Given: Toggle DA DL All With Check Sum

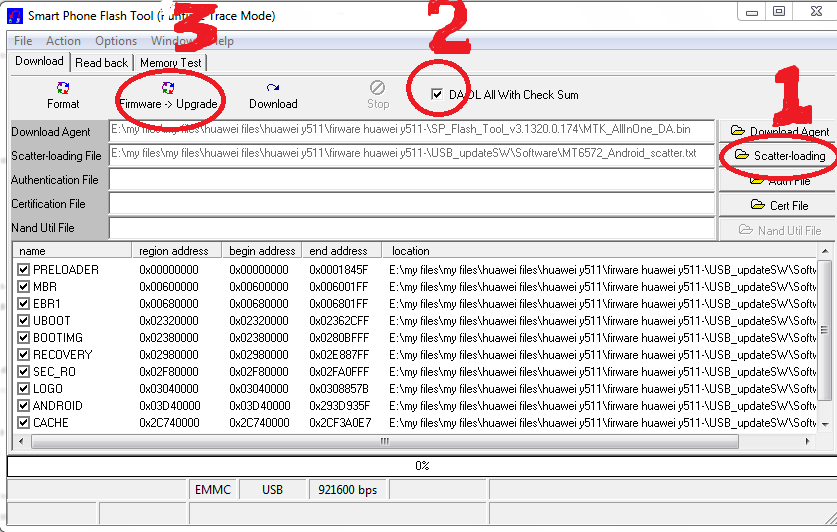Looking at the screenshot, I should (437, 95).
